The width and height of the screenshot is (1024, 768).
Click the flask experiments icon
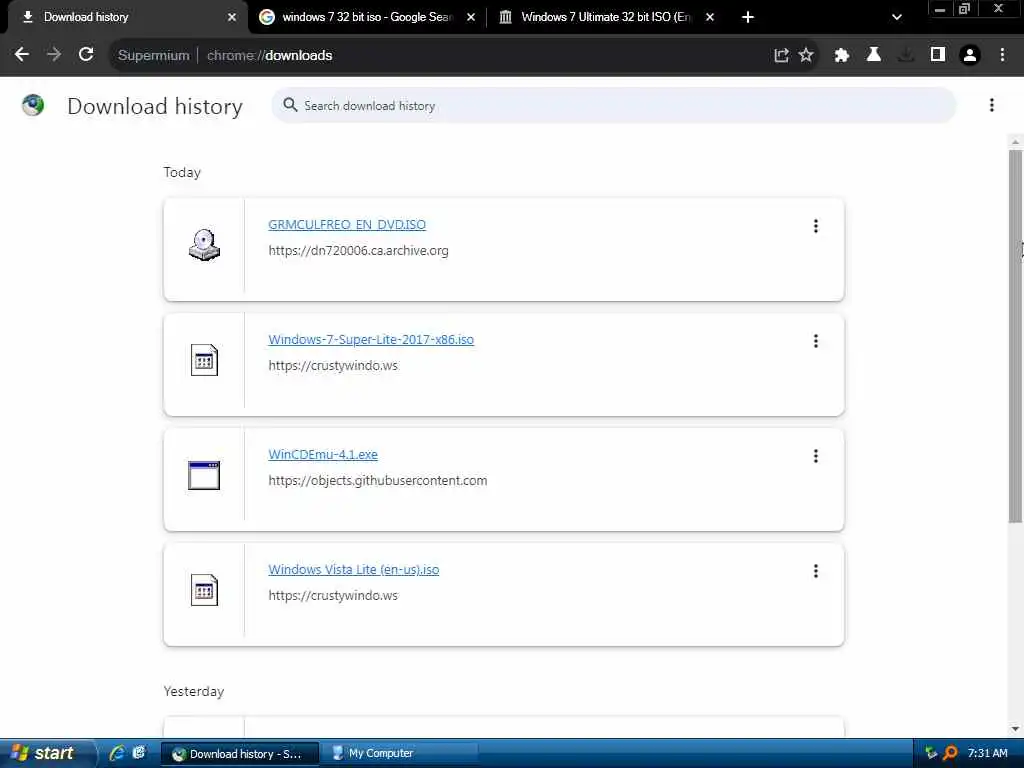pyautogui.click(x=874, y=56)
